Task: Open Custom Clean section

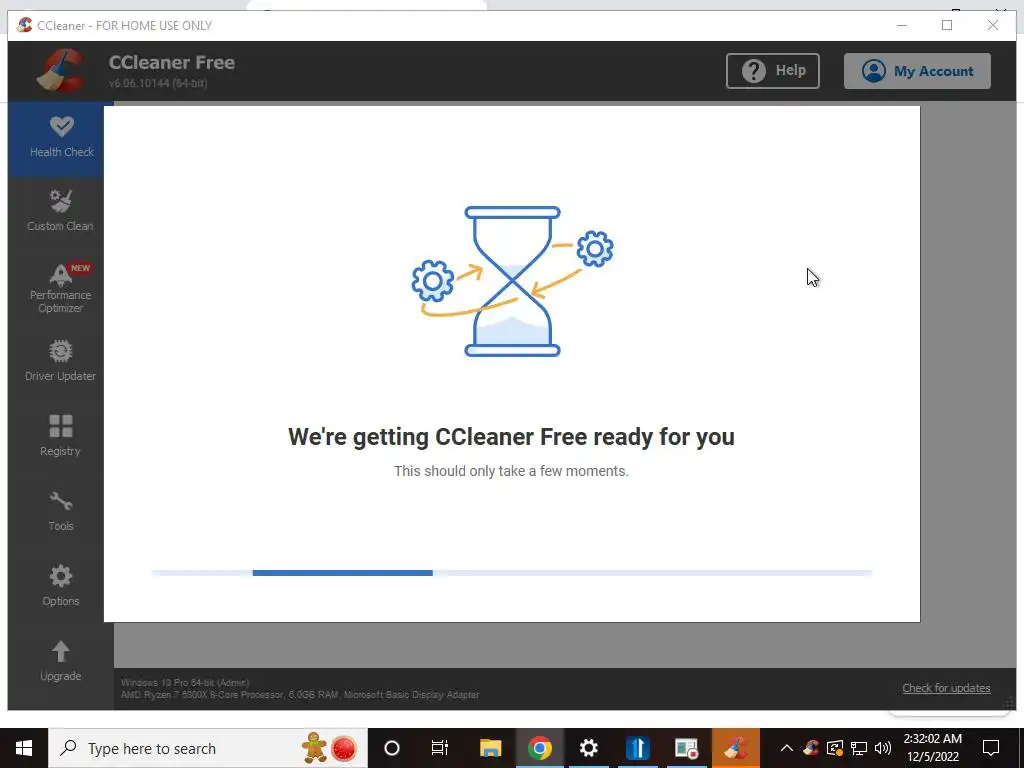Action: tap(61, 211)
